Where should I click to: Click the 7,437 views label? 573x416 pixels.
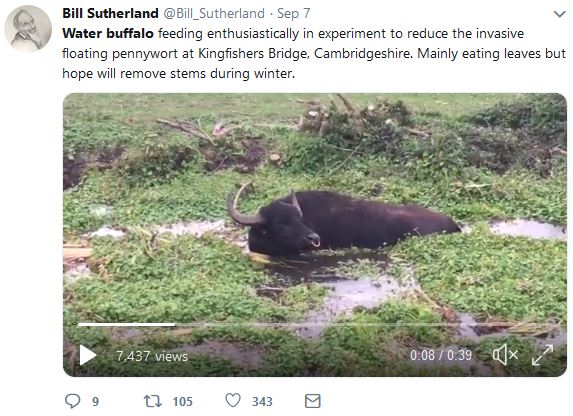click(x=152, y=356)
